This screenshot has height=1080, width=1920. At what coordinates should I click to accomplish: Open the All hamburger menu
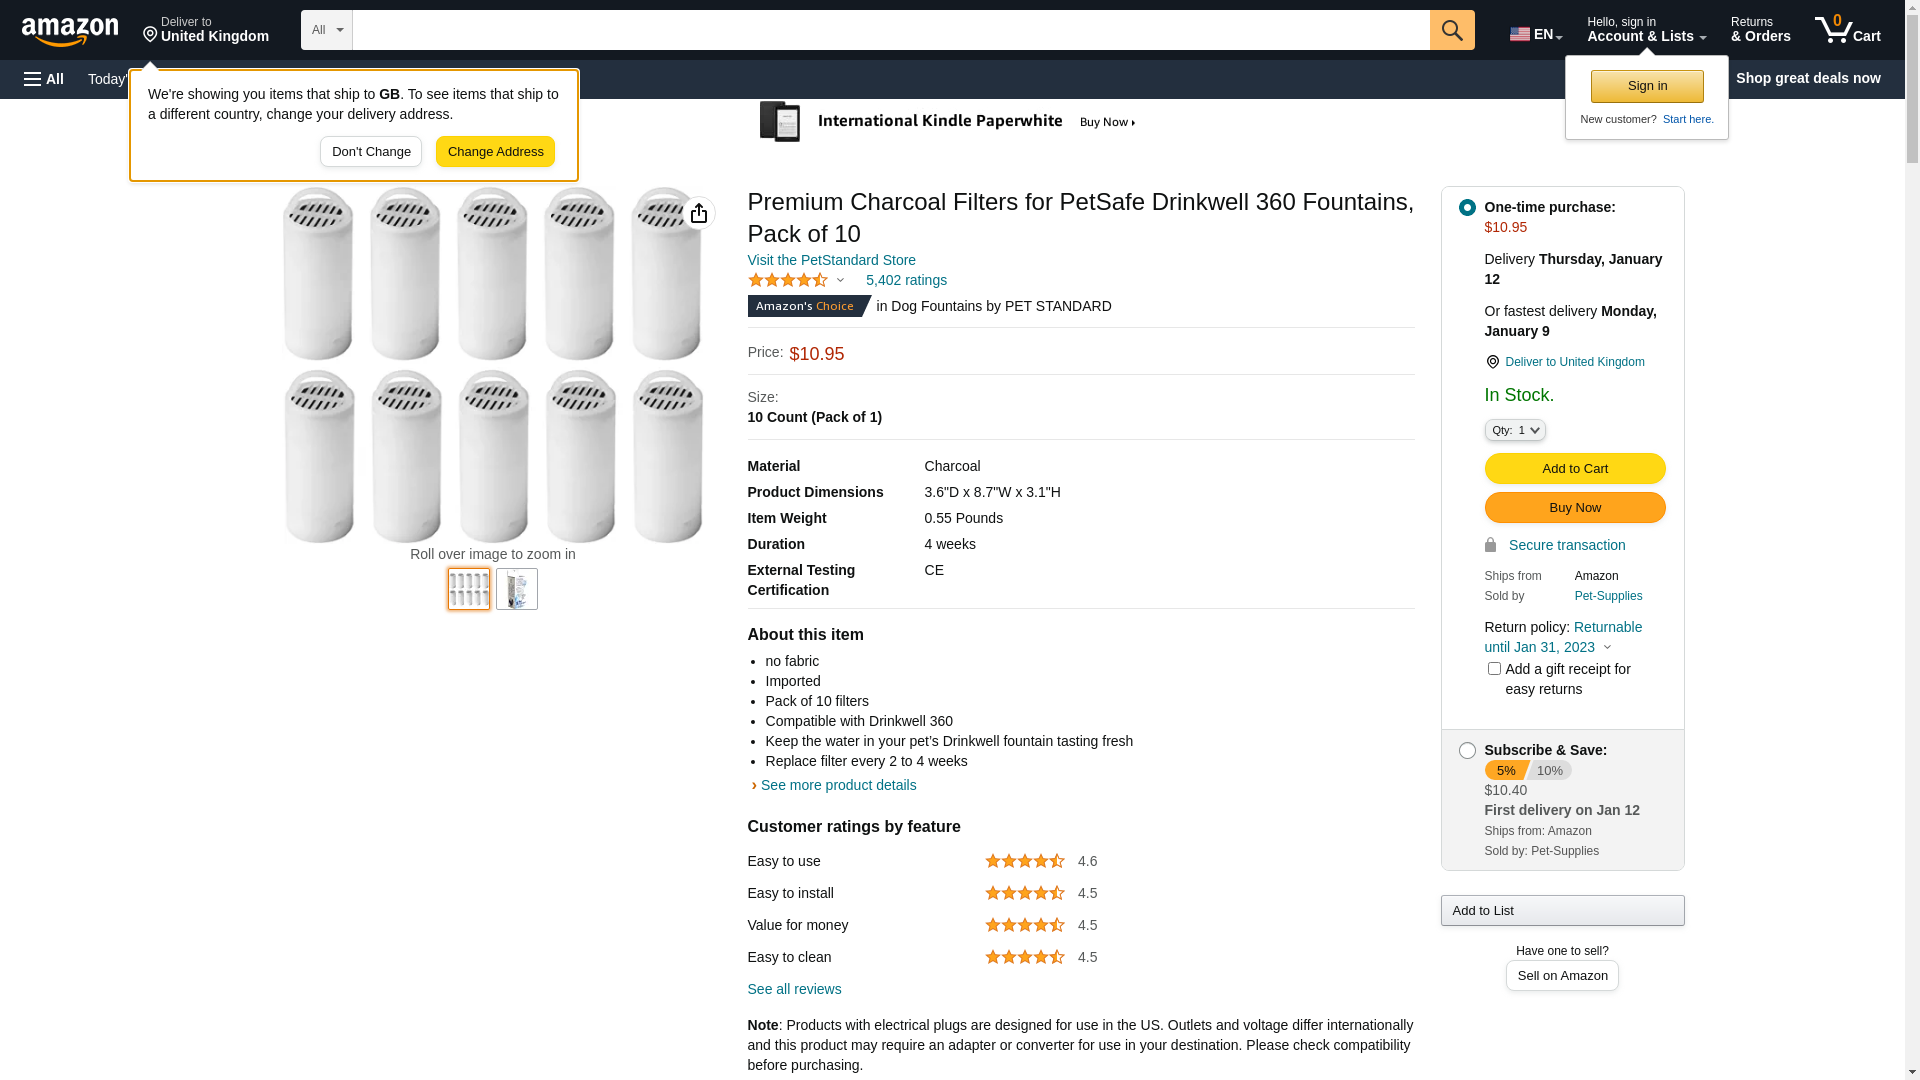pyautogui.click(x=44, y=79)
